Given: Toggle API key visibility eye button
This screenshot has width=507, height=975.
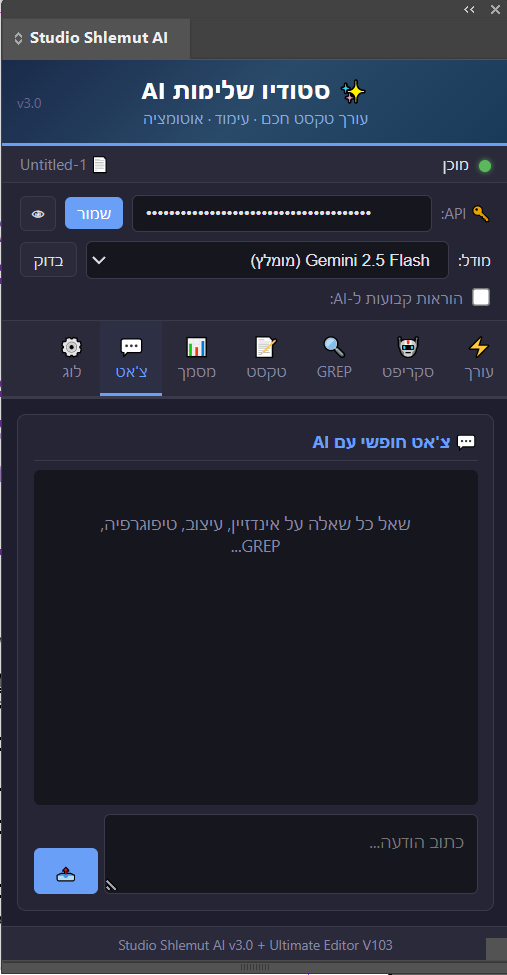Looking at the screenshot, I should 38,213.
